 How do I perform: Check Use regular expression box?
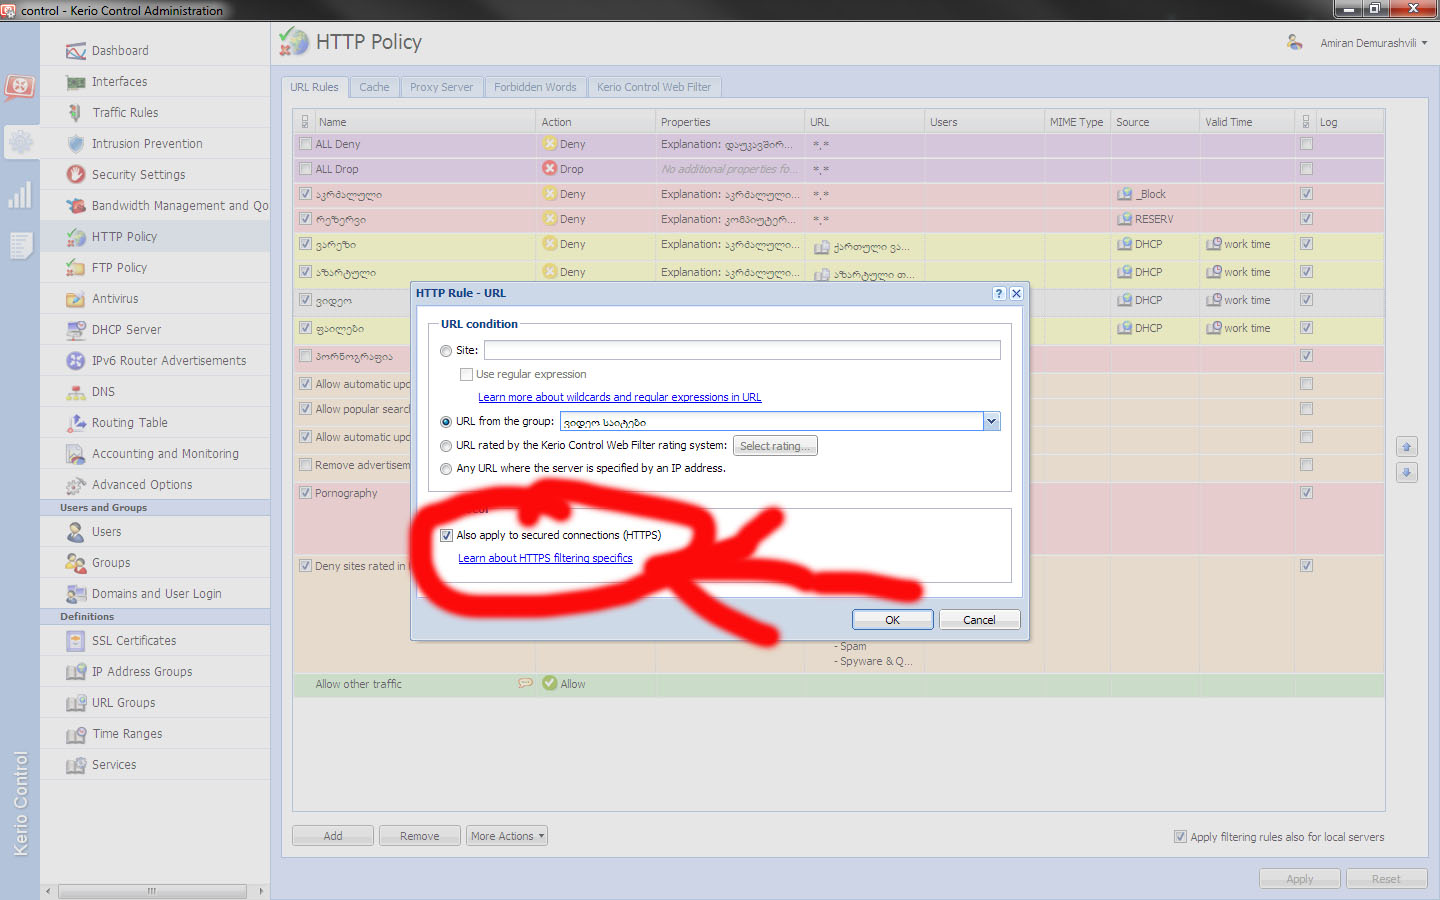(466, 374)
